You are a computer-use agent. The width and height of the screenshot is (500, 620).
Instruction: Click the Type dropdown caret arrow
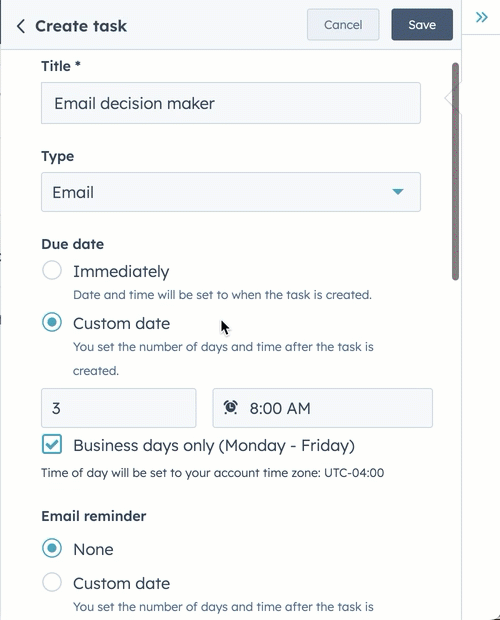398,192
